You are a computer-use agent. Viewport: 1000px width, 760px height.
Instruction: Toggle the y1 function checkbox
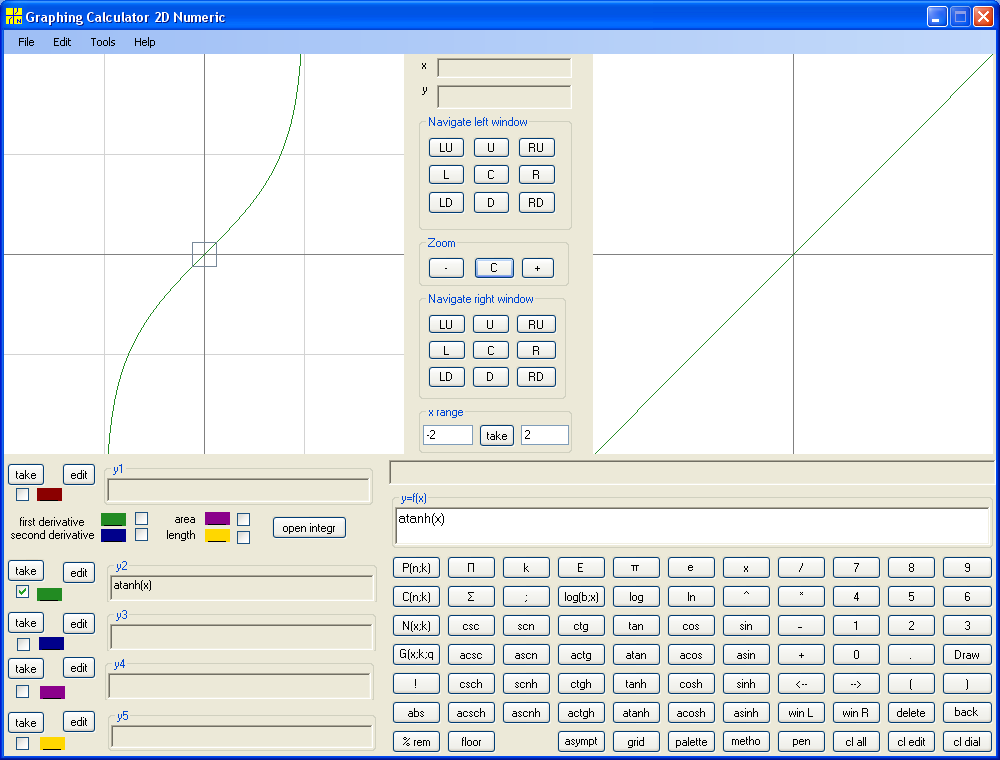point(23,494)
